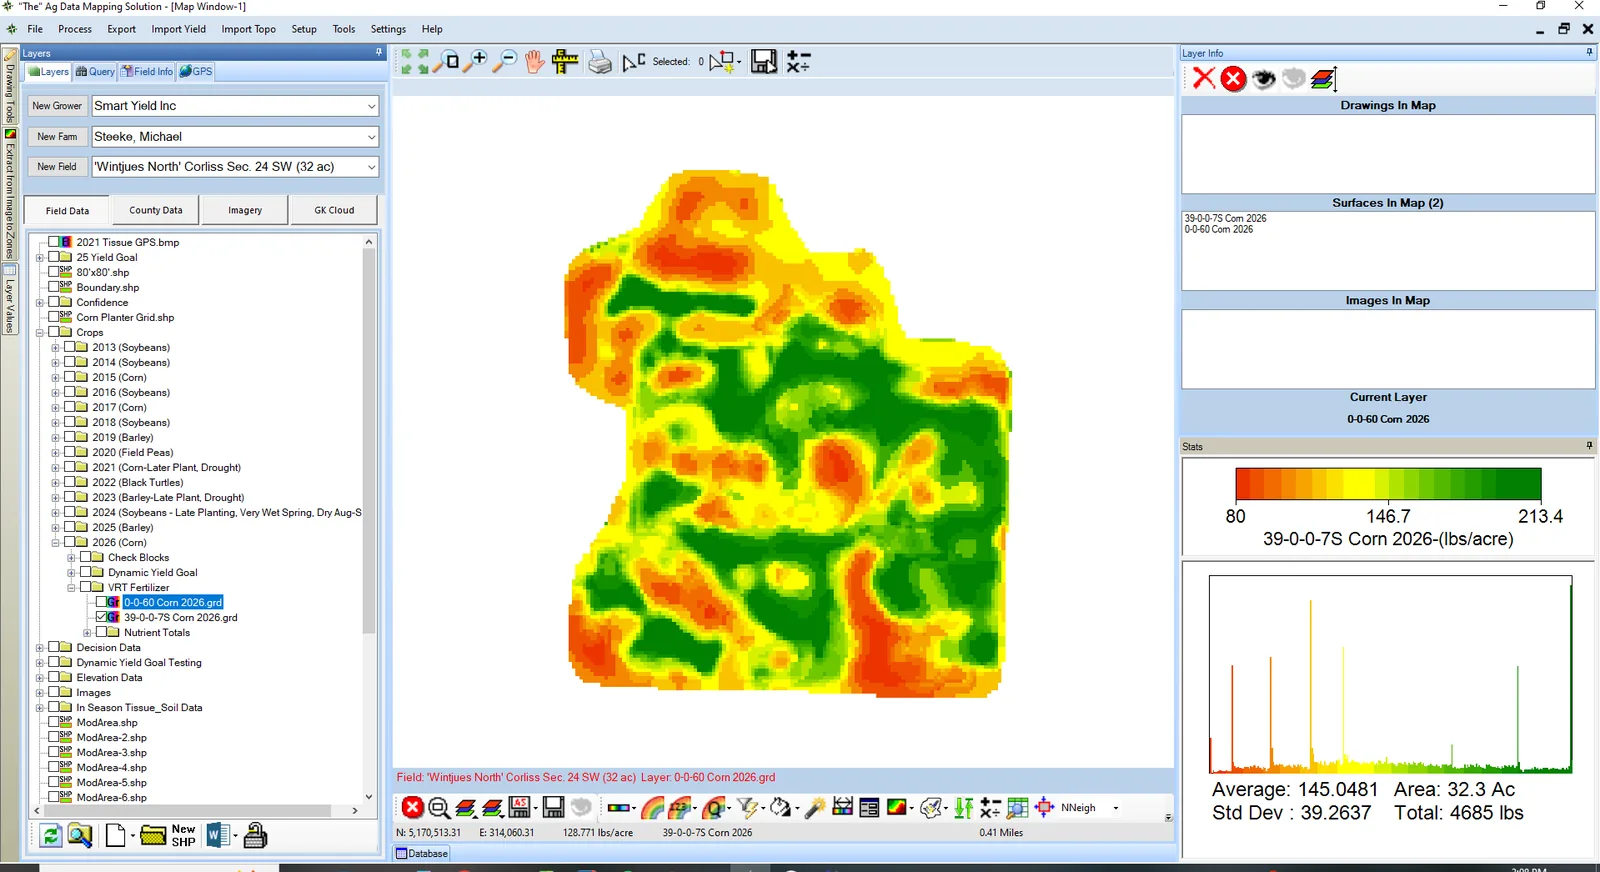Viewport: 1600px width, 872px height.
Task: Click the Imagery button
Action: [245, 210]
